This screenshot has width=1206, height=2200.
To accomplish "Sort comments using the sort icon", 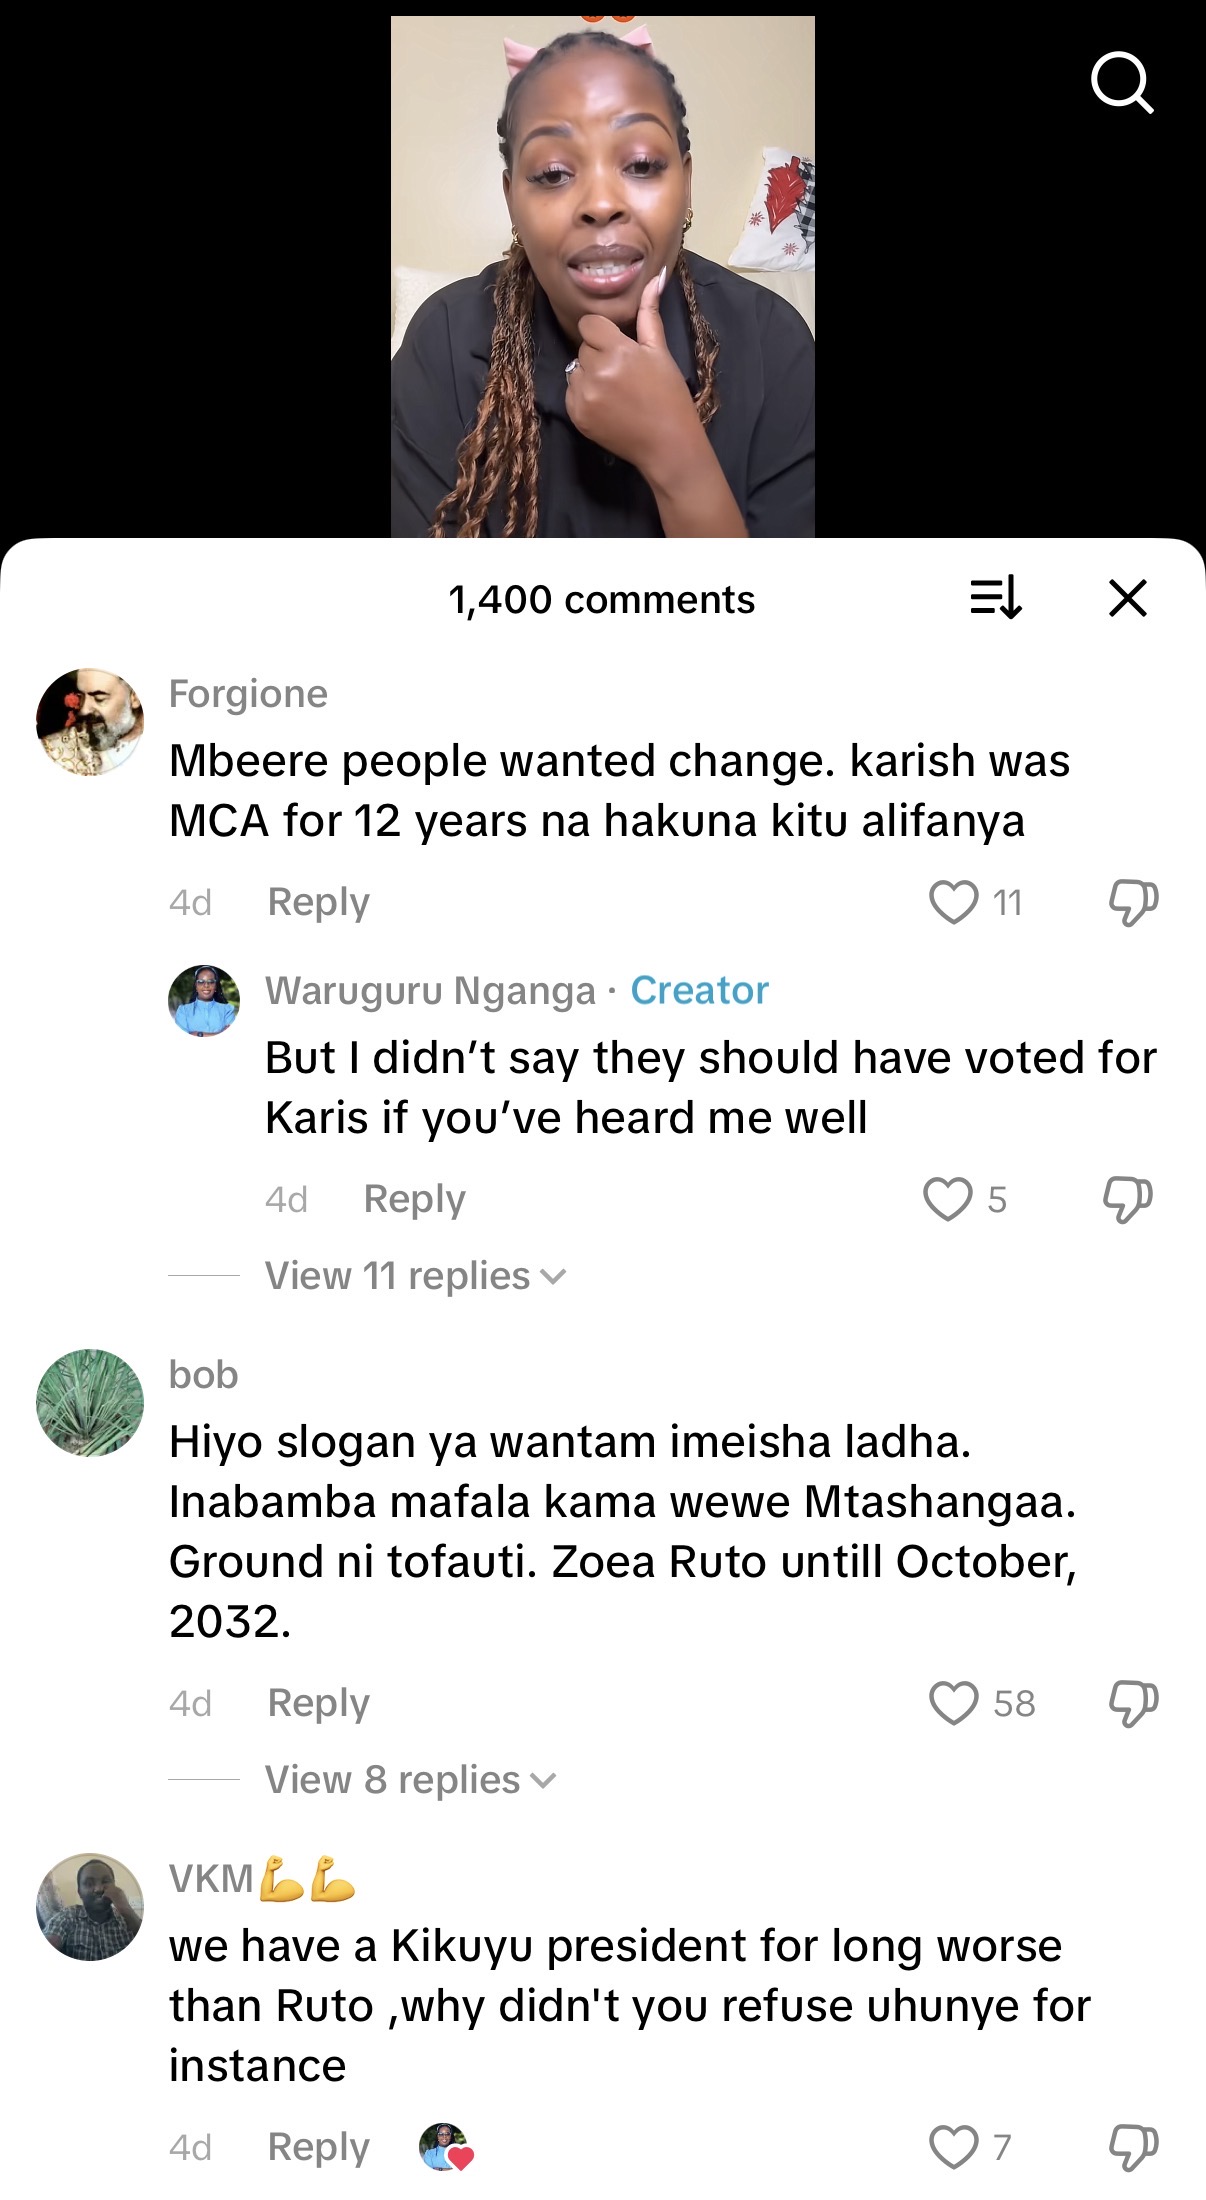I will coord(996,599).
